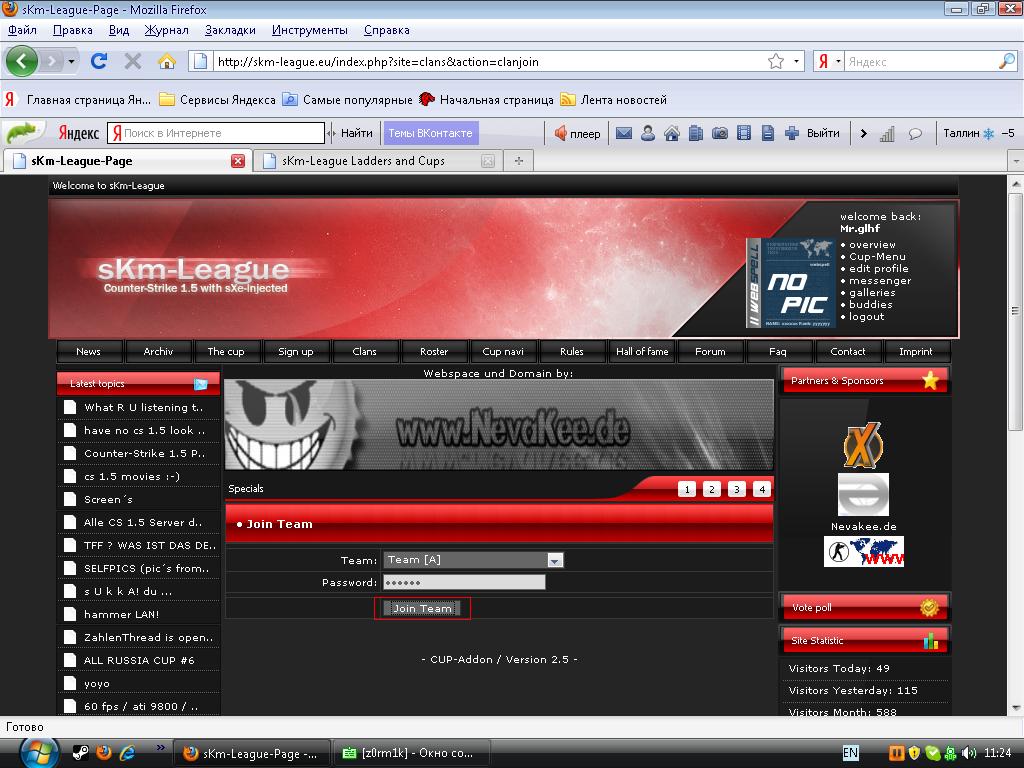The image size is (1024, 768).
Task: Click the blue plus icon beside Выйти
Action: coord(792,133)
